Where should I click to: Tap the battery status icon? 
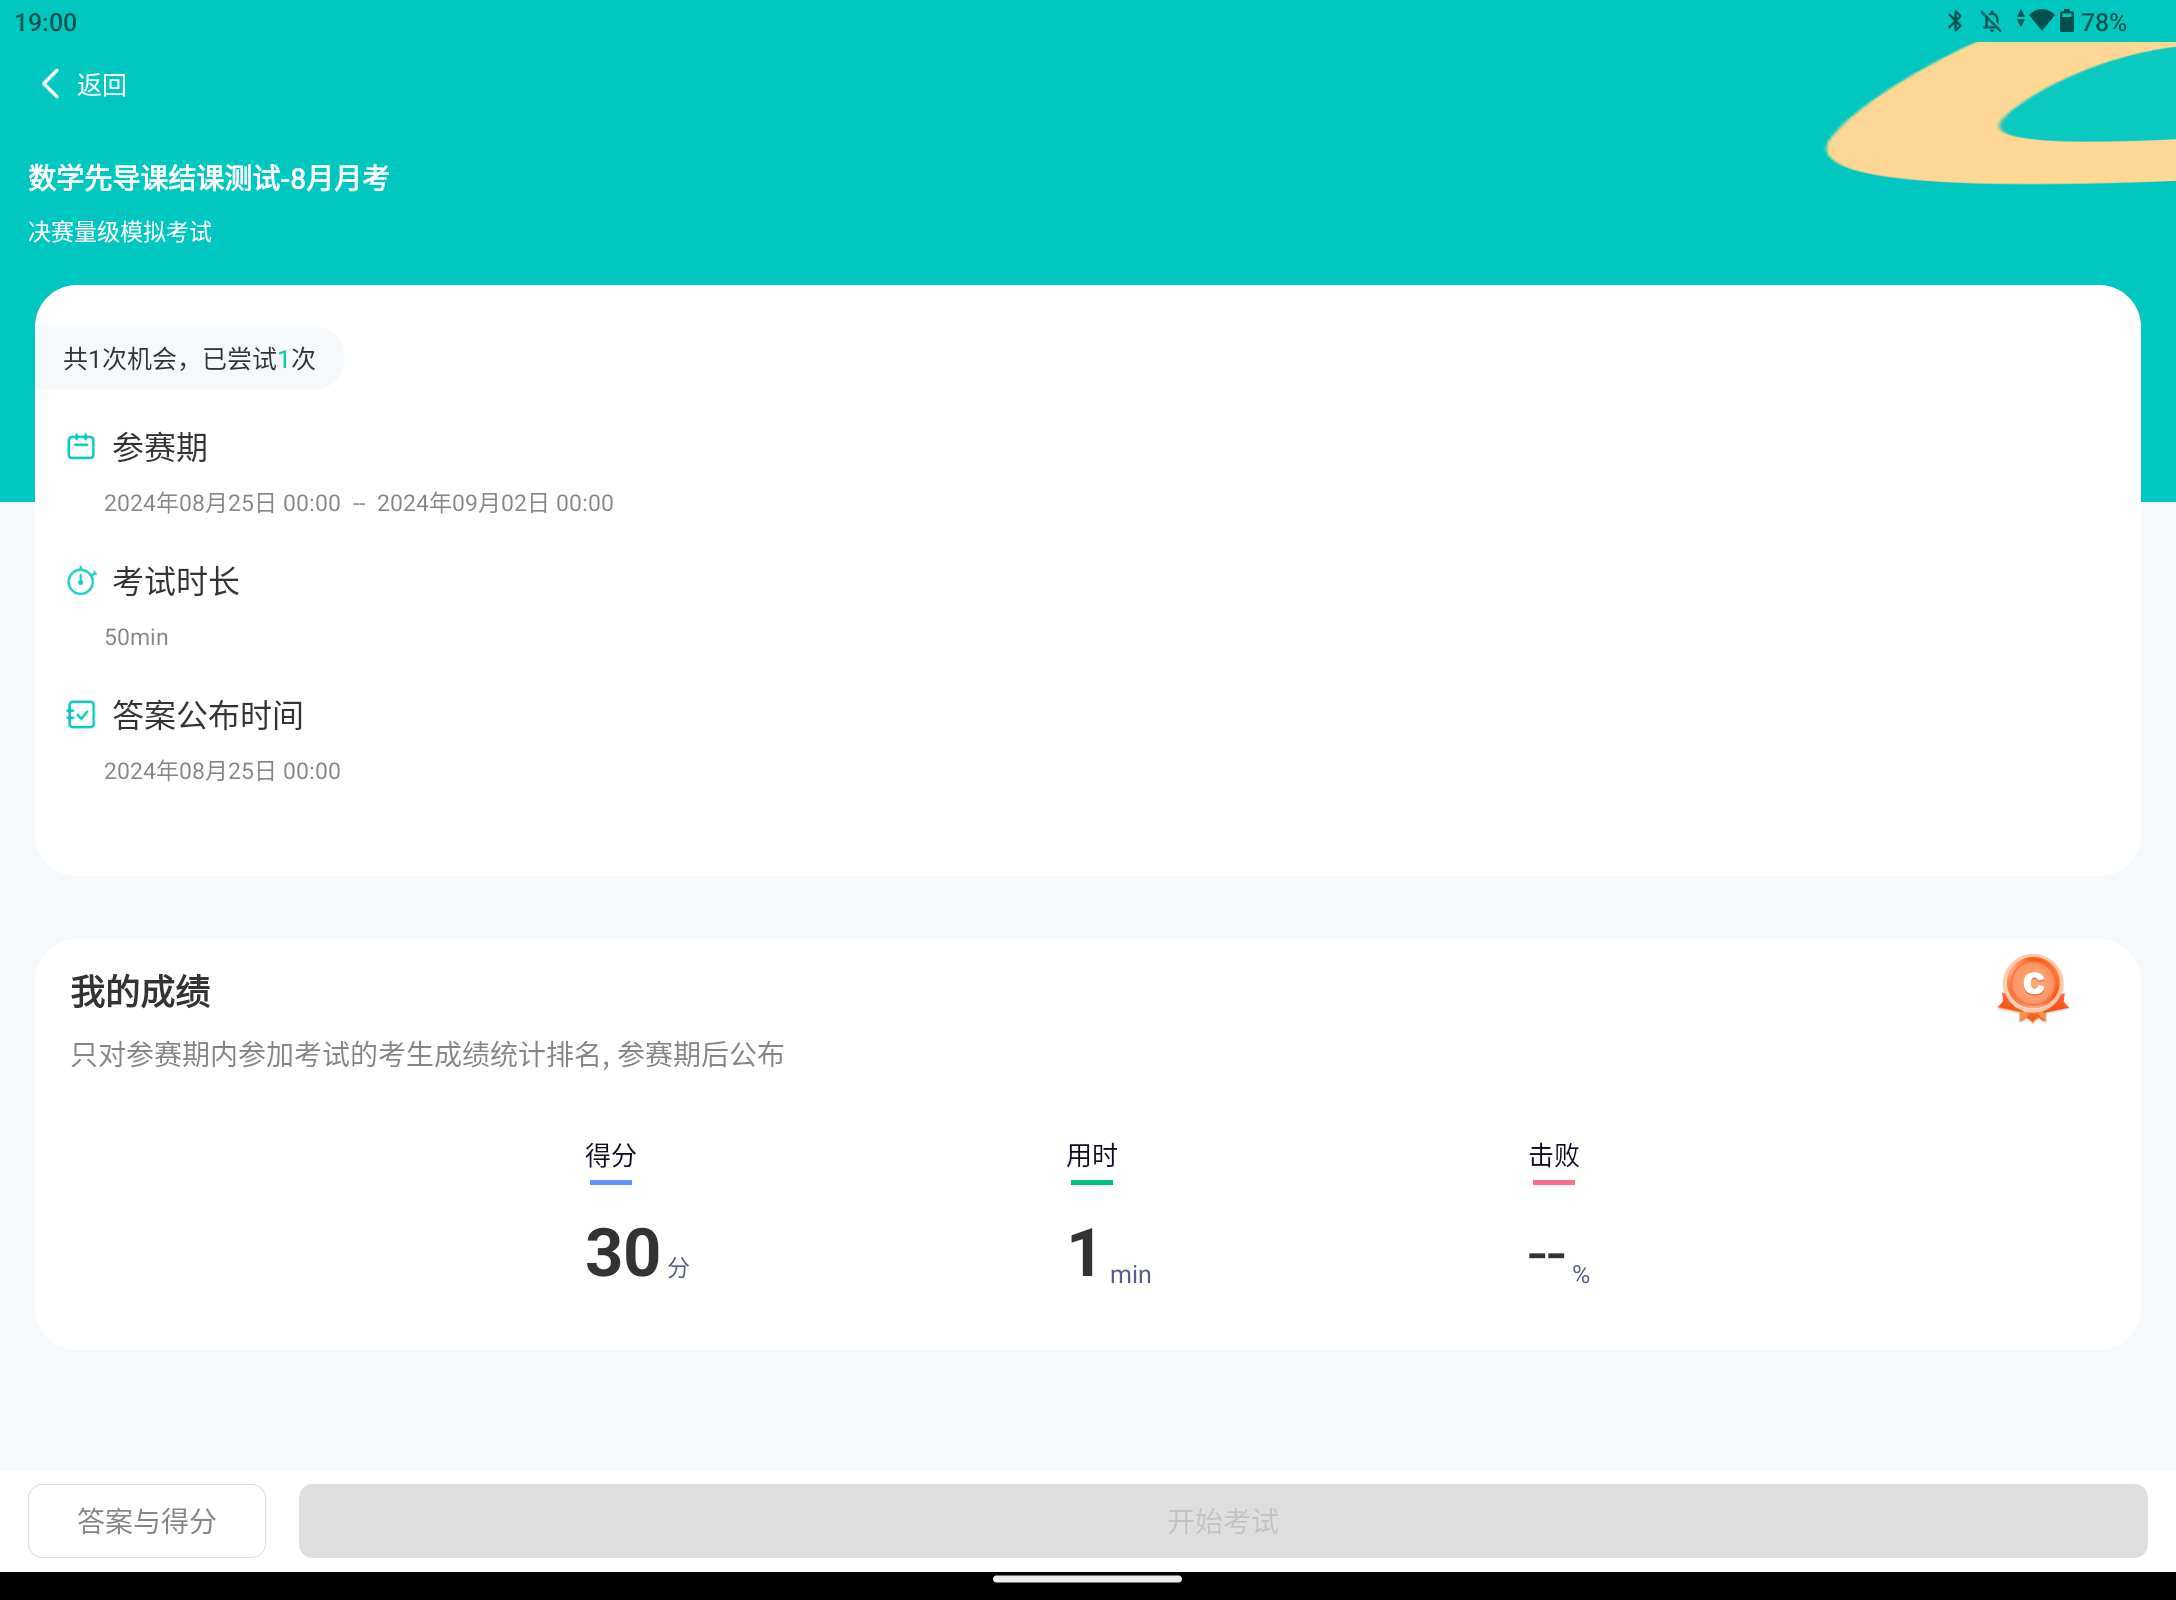click(x=2067, y=21)
